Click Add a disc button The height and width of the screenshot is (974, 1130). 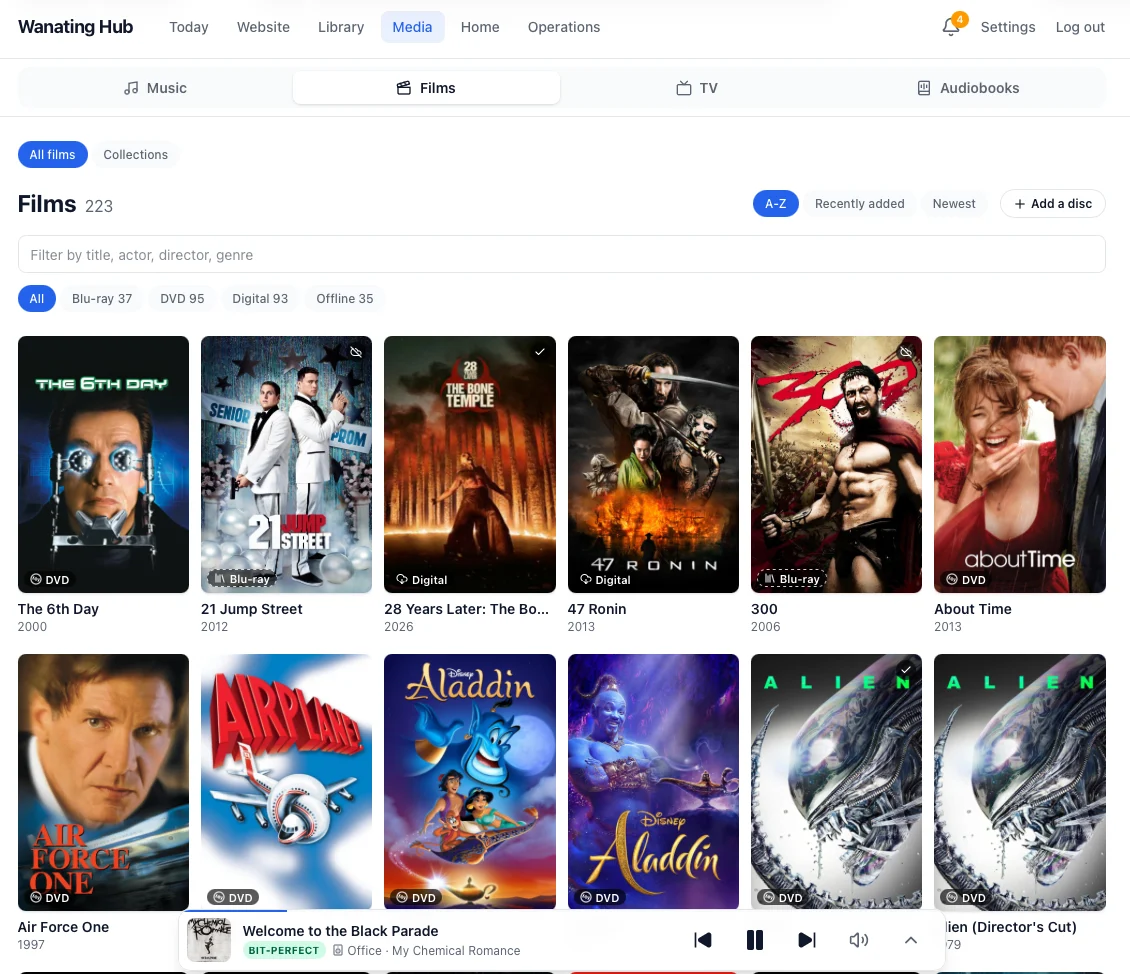1052,204
